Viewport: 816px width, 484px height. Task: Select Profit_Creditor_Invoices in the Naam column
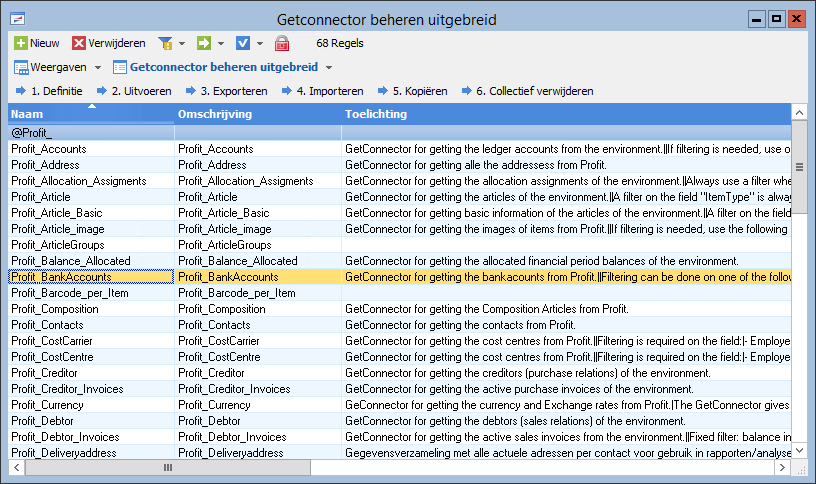pos(67,389)
